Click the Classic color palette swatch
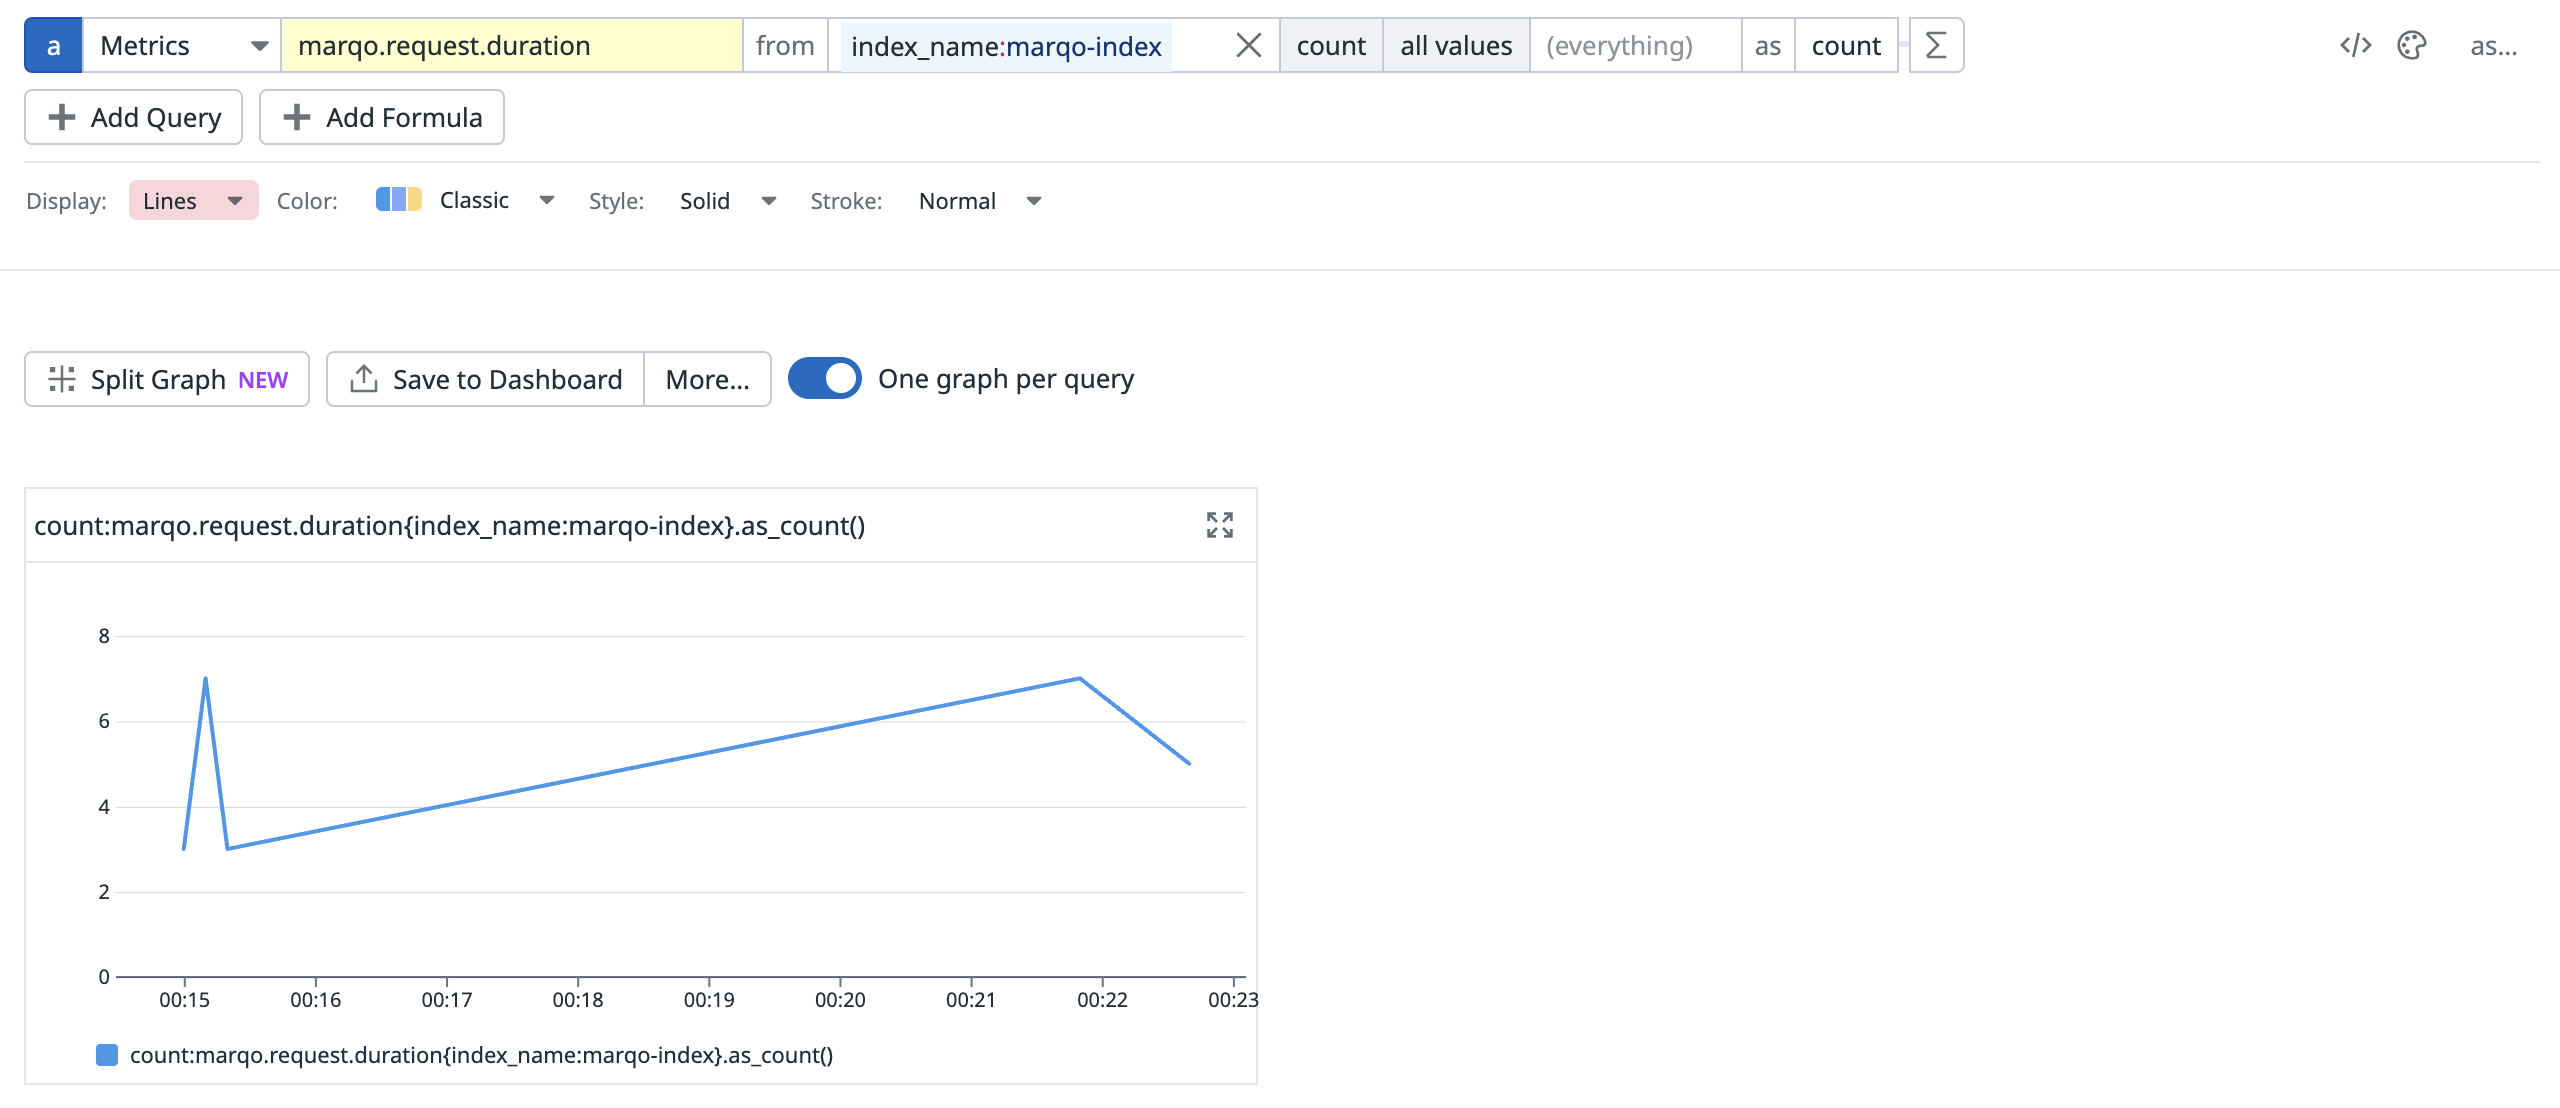The image size is (2560, 1108). click(398, 200)
